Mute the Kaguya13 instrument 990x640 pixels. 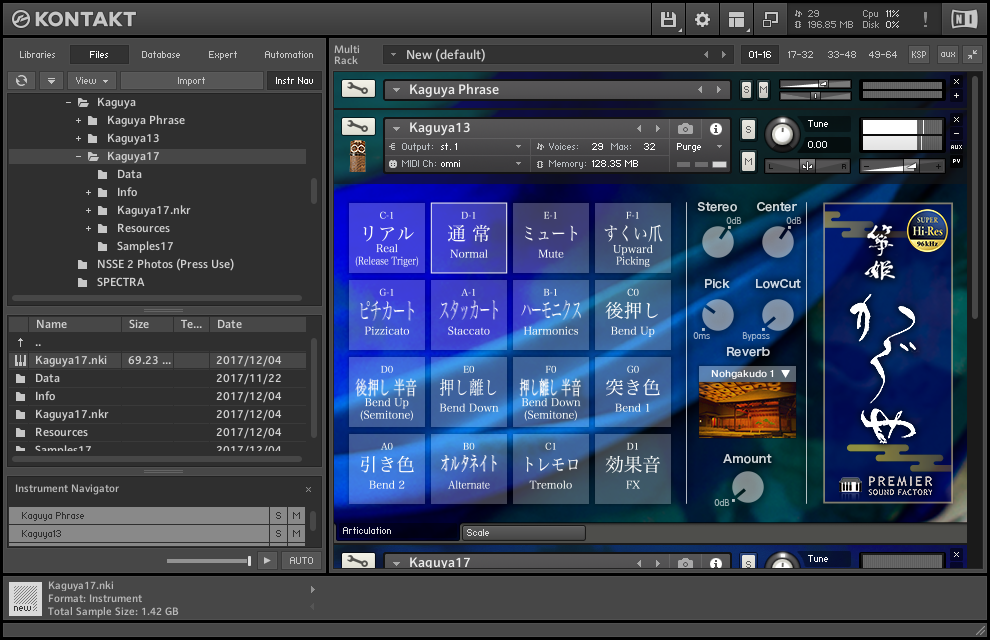[x=748, y=162]
